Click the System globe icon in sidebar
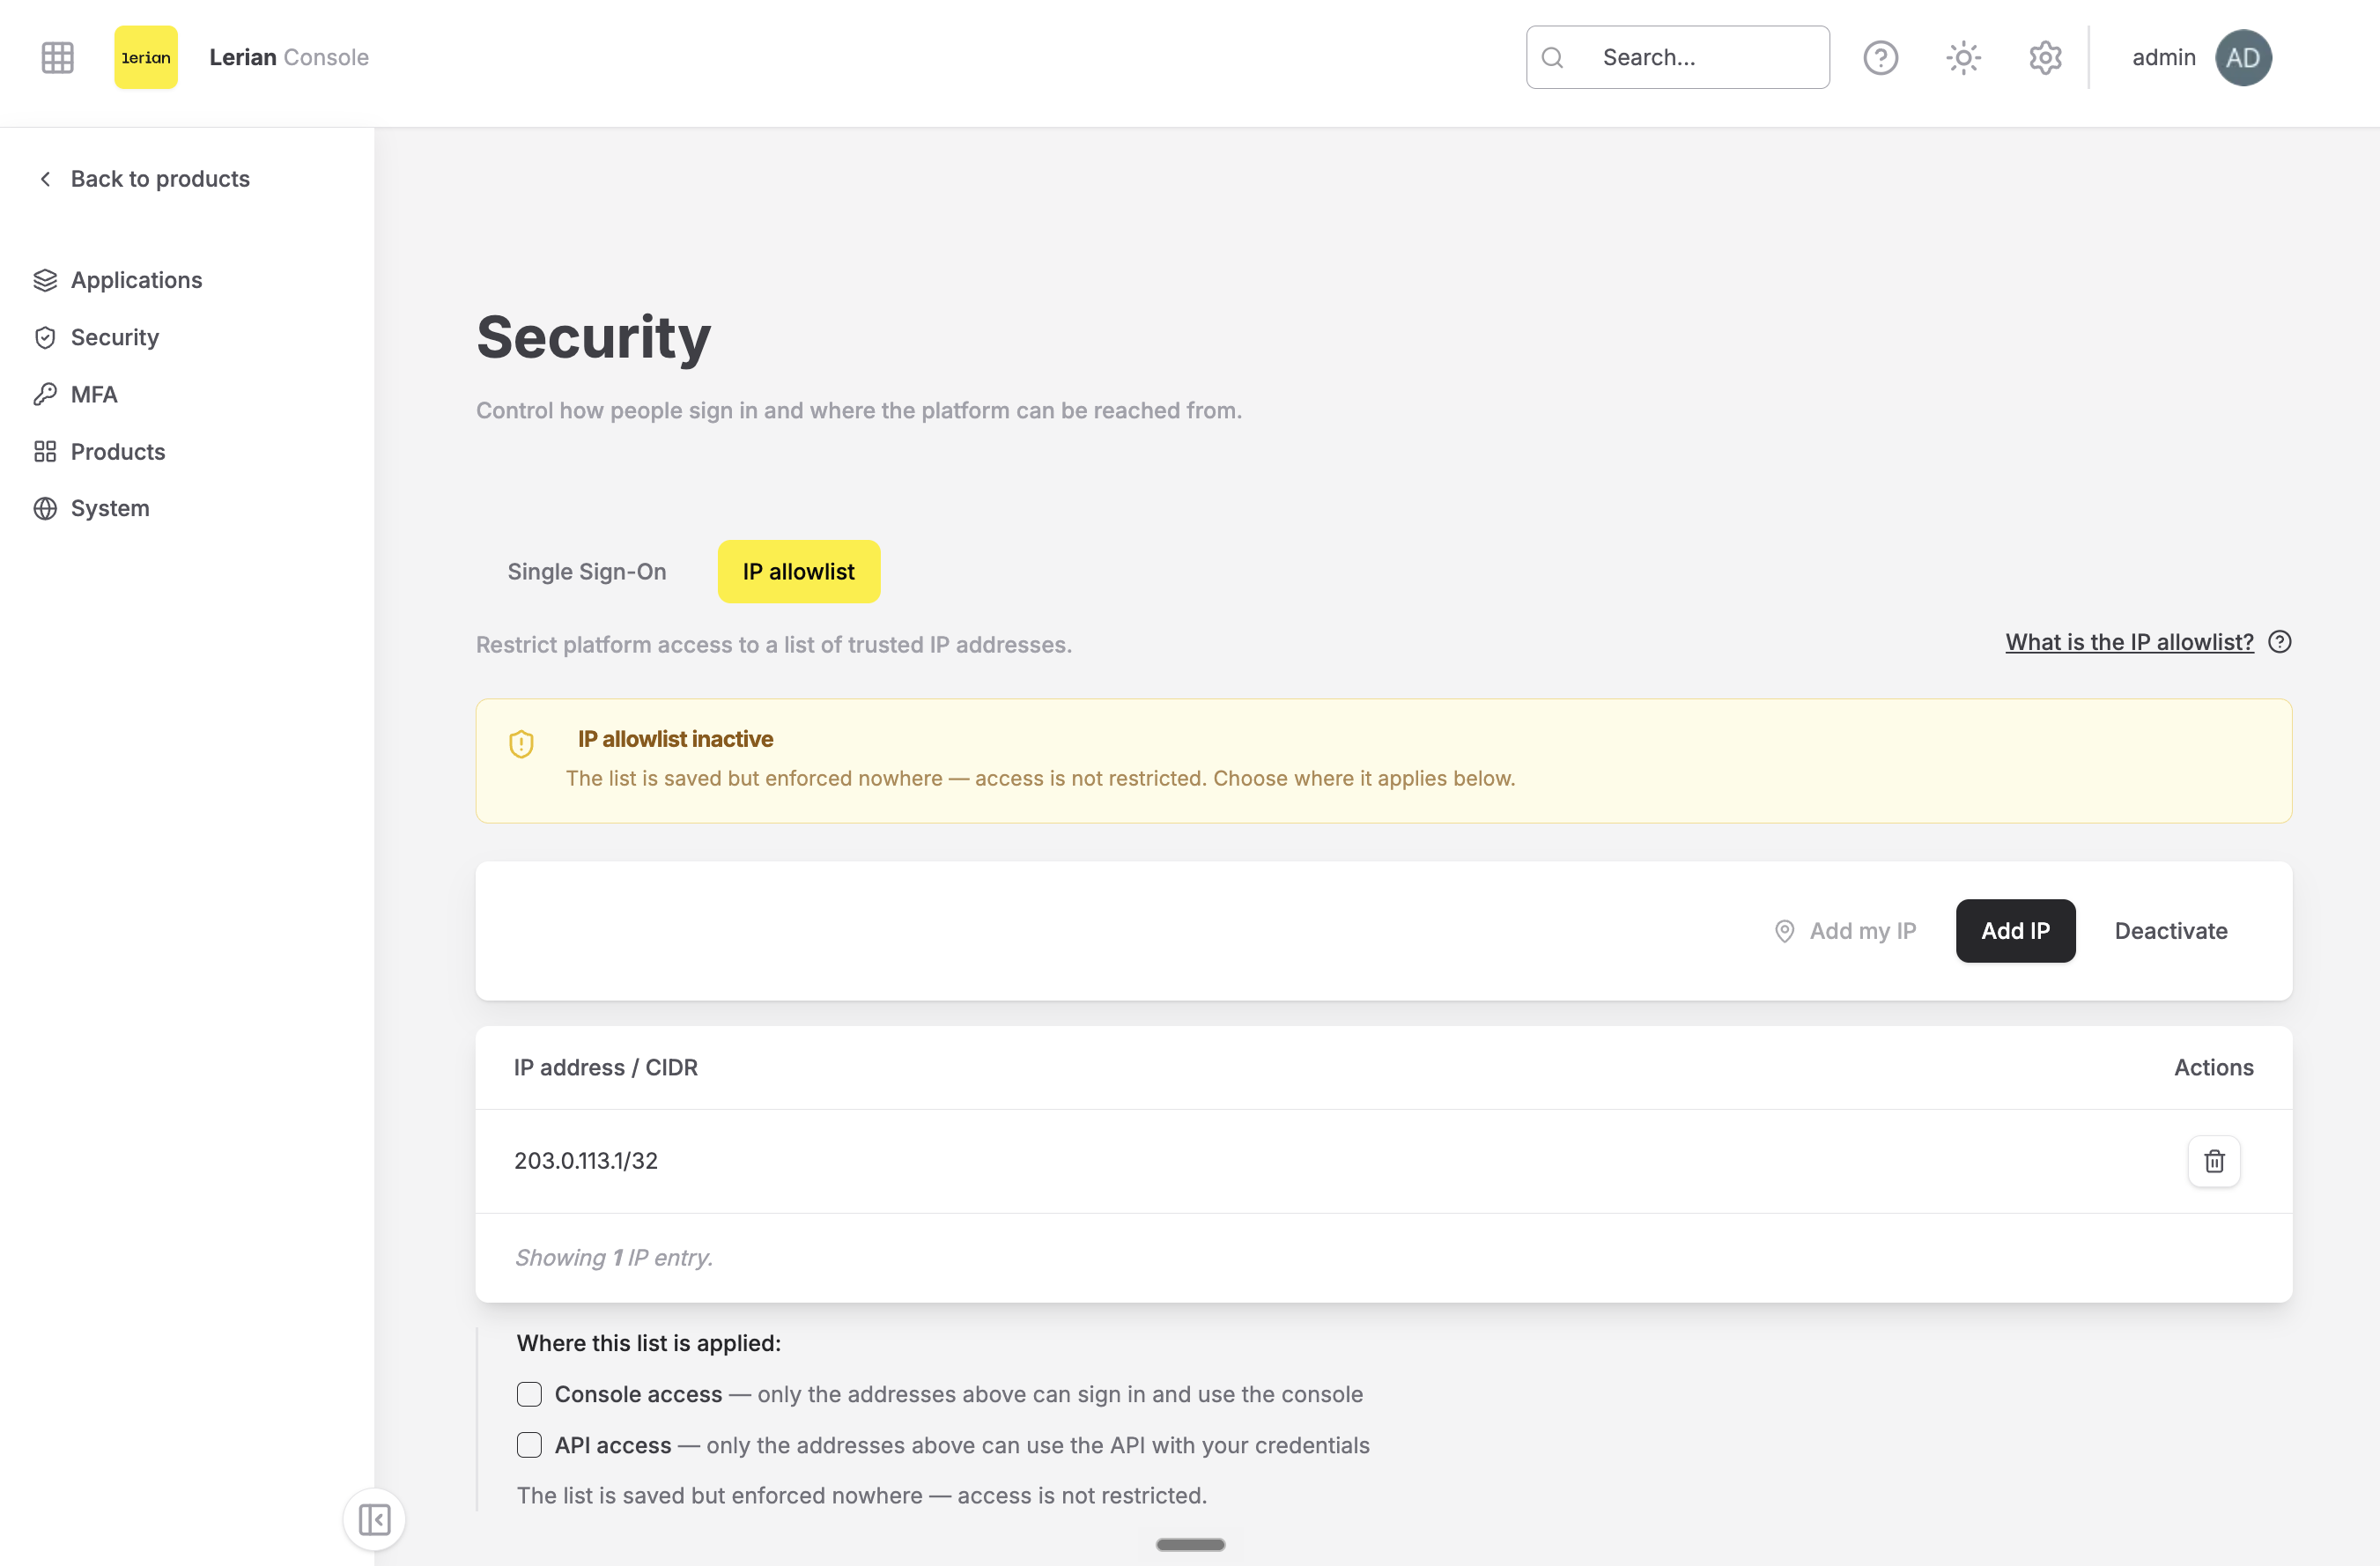This screenshot has height=1566, width=2380. pyautogui.click(x=45, y=508)
